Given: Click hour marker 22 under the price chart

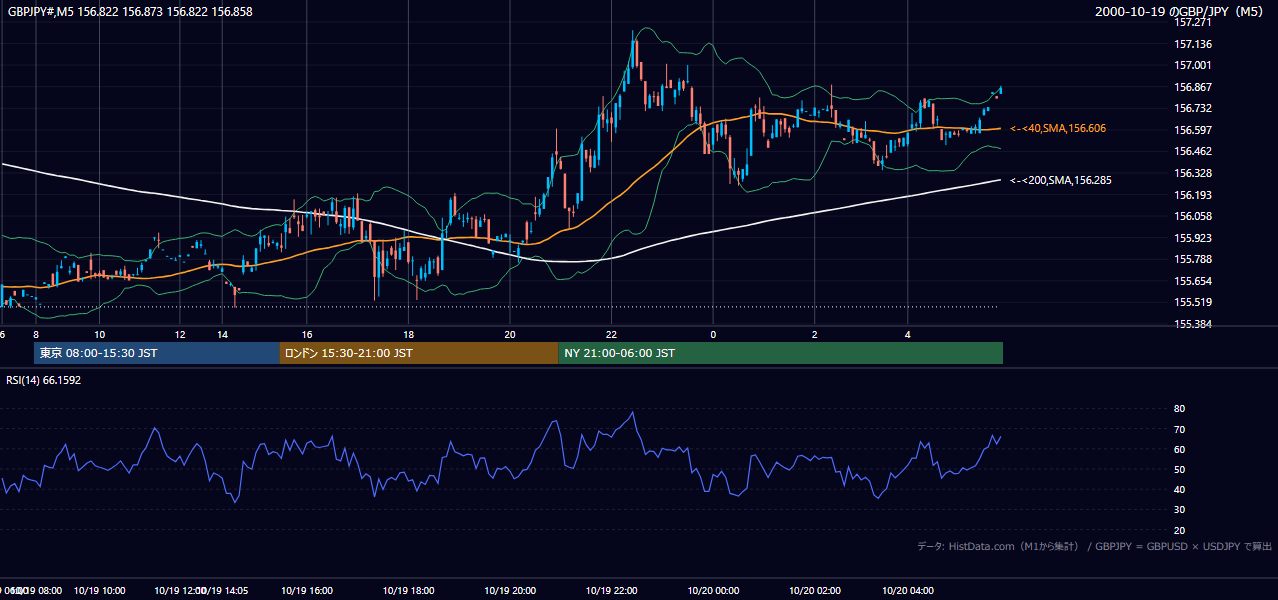Looking at the screenshot, I should [612, 334].
